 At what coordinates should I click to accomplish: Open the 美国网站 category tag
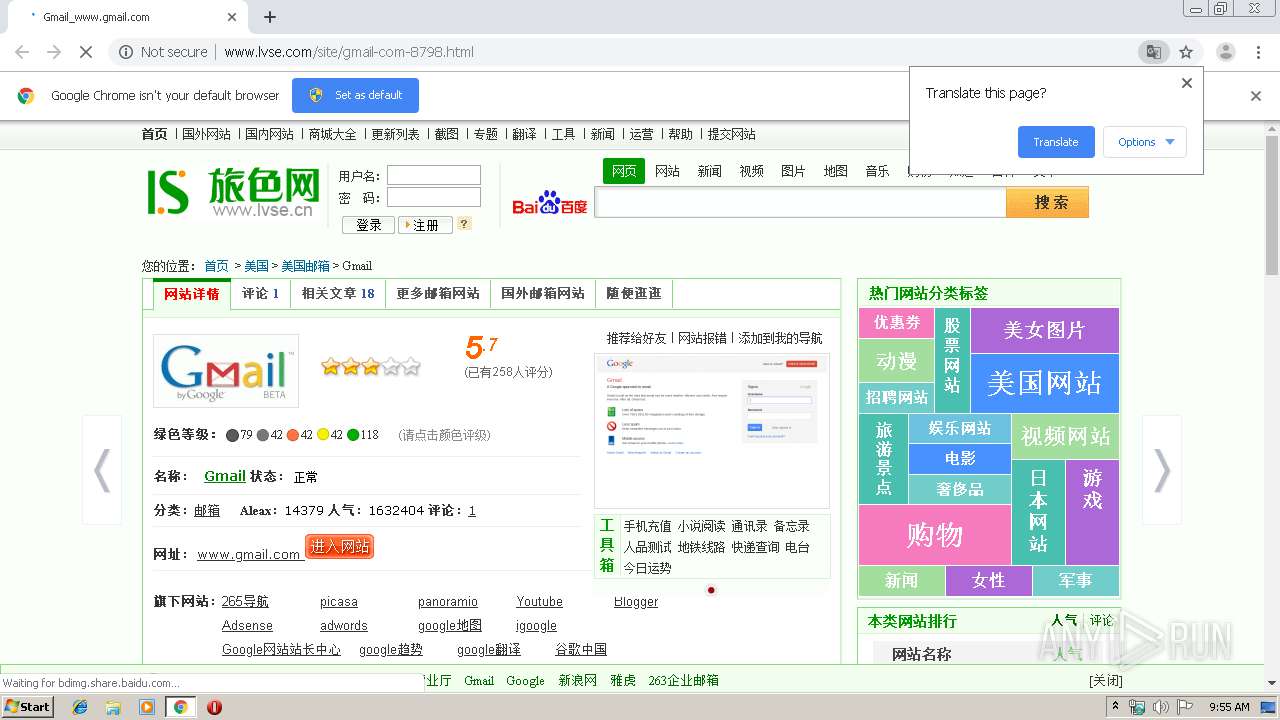click(1044, 383)
